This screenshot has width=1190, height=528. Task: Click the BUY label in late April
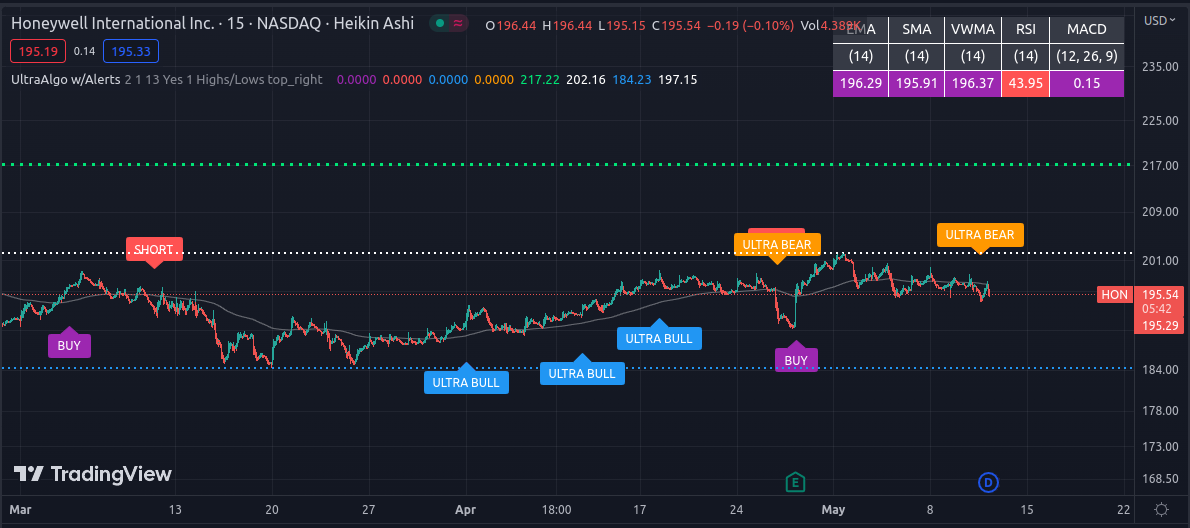796,358
